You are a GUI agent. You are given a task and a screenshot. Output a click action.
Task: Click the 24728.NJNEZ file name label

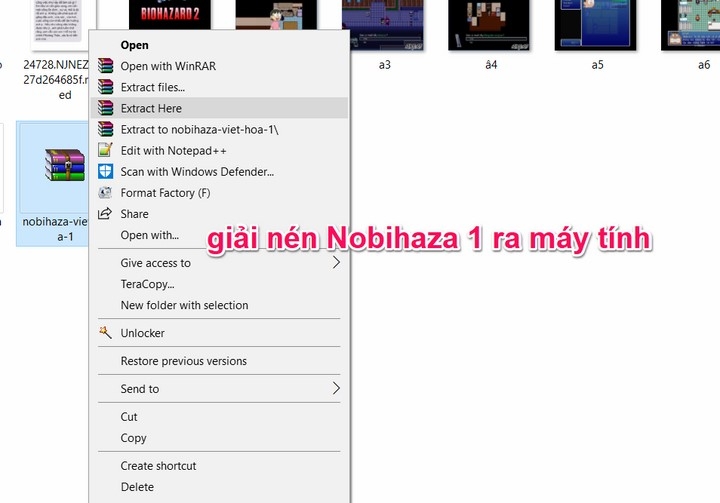(x=56, y=80)
